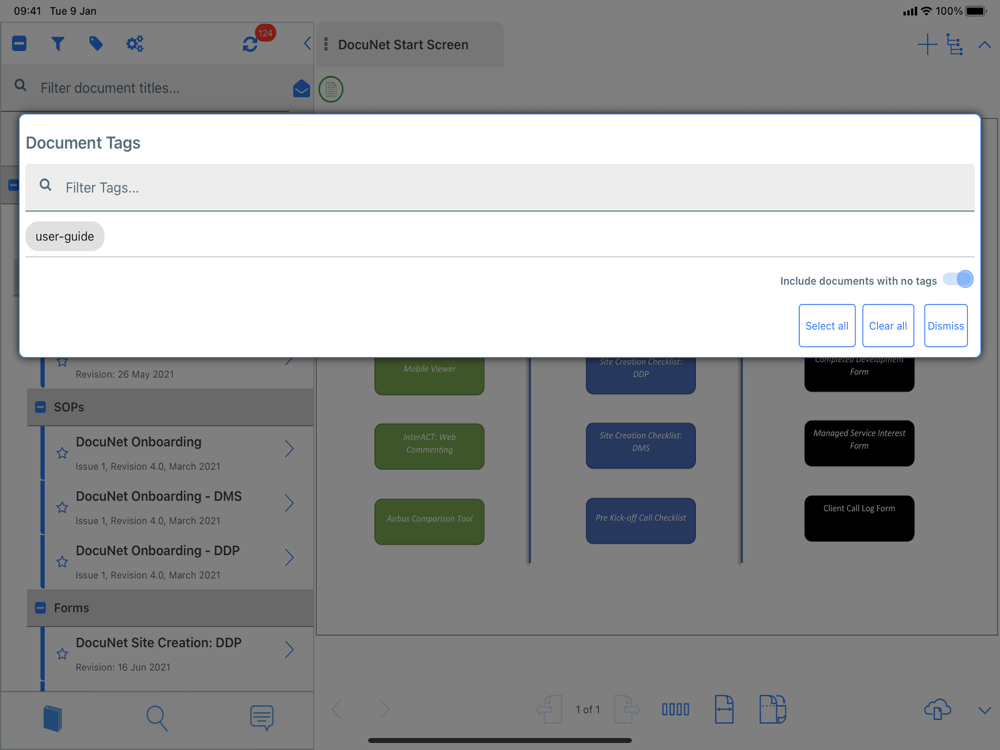Image resolution: width=1000 pixels, height=750 pixels.
Task: Favorite DocuNet Onboarding with its star
Action: click(x=62, y=453)
